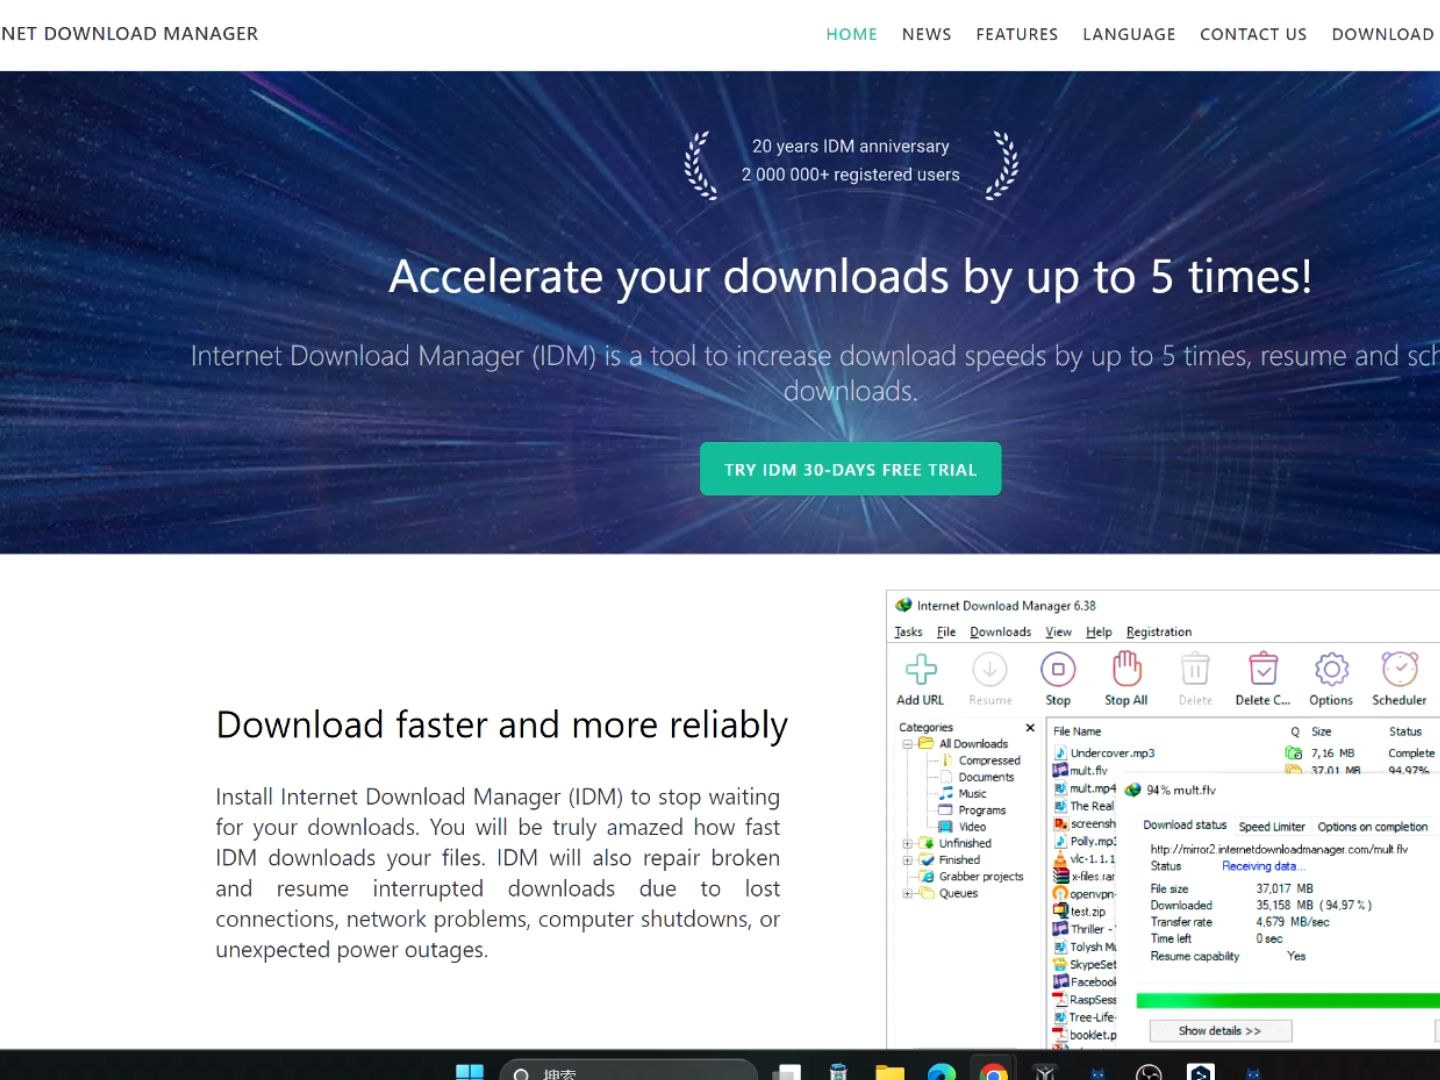Switch to the Speed Limiter tab
This screenshot has width=1440, height=1080.
coord(1271,827)
